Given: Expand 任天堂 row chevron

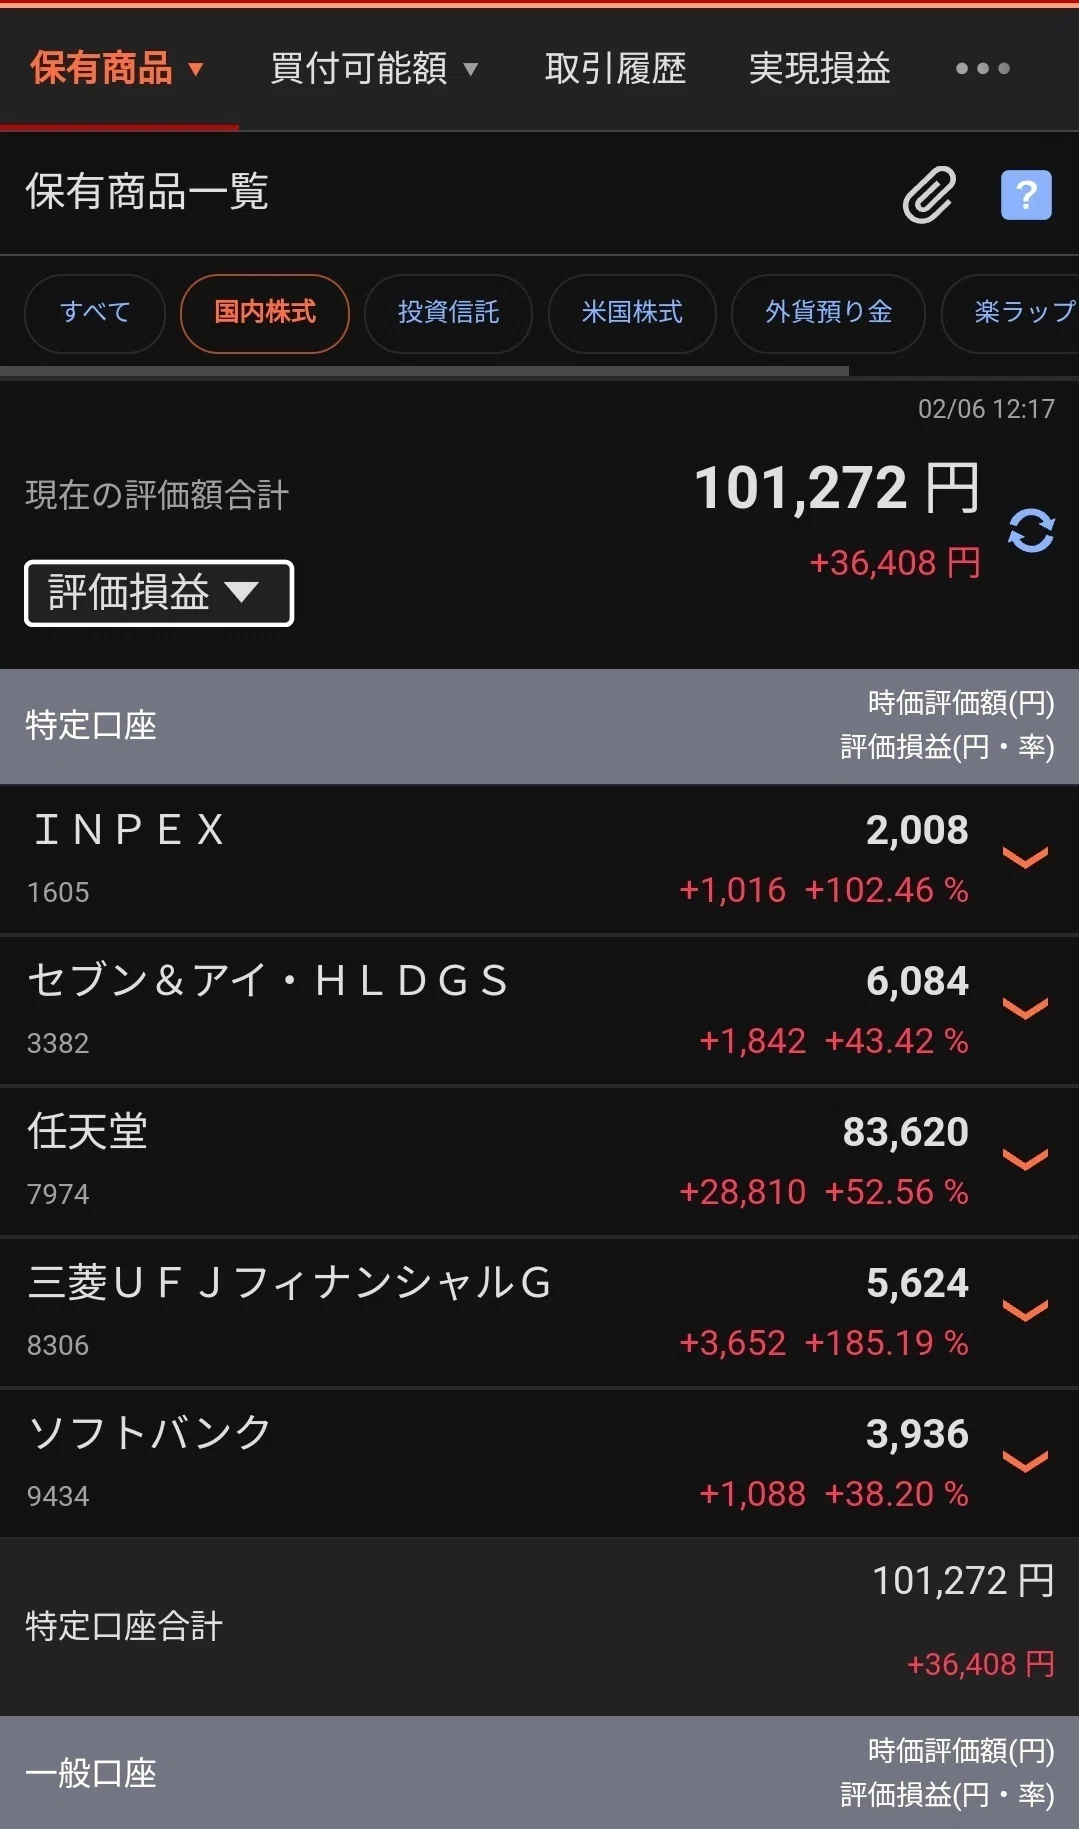Looking at the screenshot, I should point(1025,1159).
